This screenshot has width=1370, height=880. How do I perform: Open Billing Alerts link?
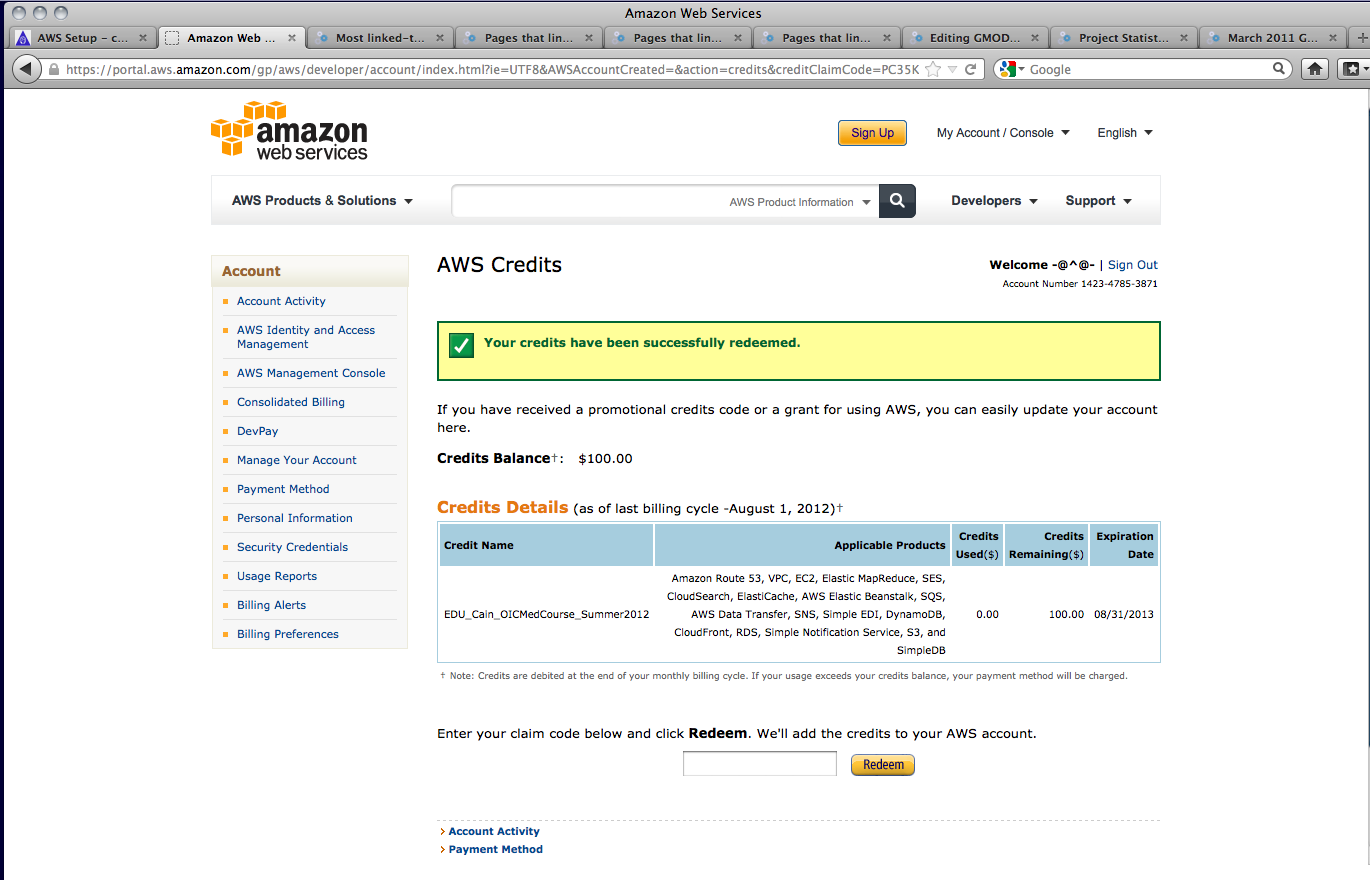pos(271,605)
